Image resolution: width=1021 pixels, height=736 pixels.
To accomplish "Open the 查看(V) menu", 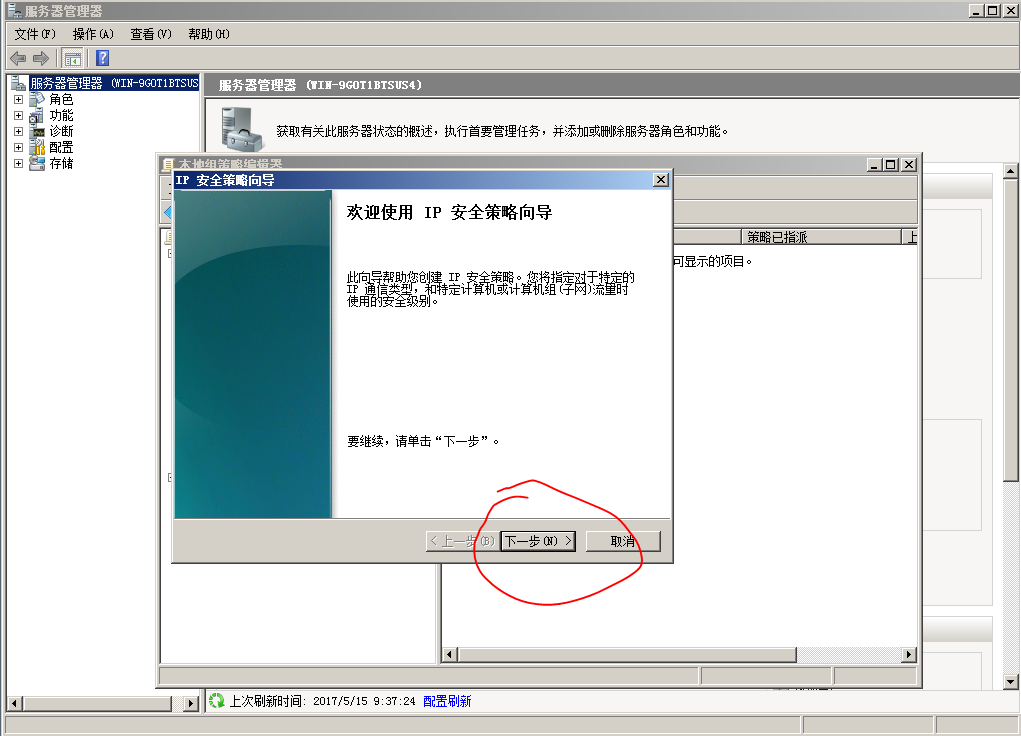I will click(151, 34).
